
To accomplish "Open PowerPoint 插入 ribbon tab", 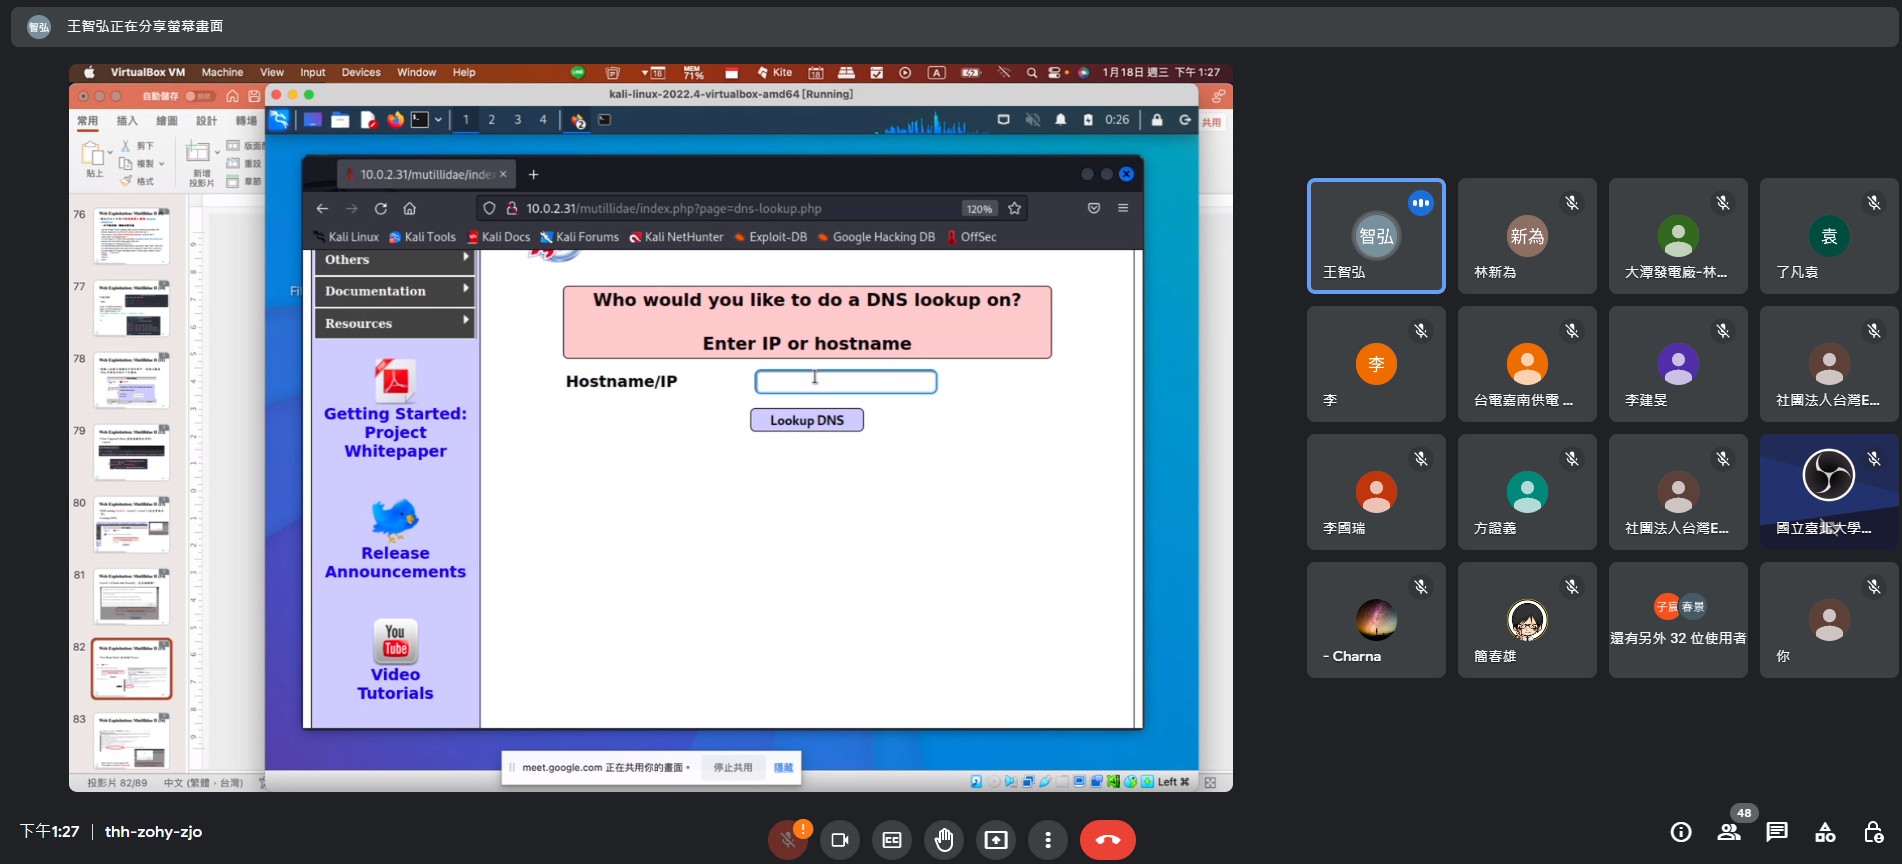I will pyautogui.click(x=127, y=121).
